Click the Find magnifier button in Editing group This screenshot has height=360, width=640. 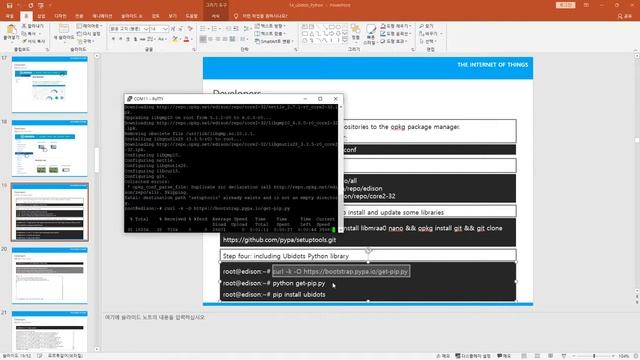pos(426,26)
